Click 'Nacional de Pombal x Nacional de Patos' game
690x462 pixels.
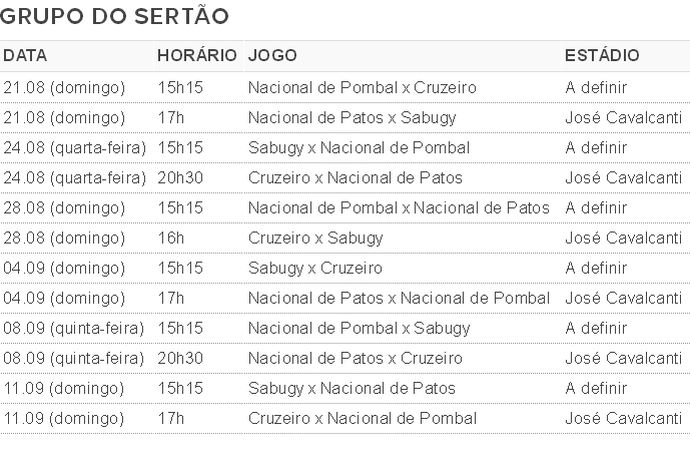399,208
